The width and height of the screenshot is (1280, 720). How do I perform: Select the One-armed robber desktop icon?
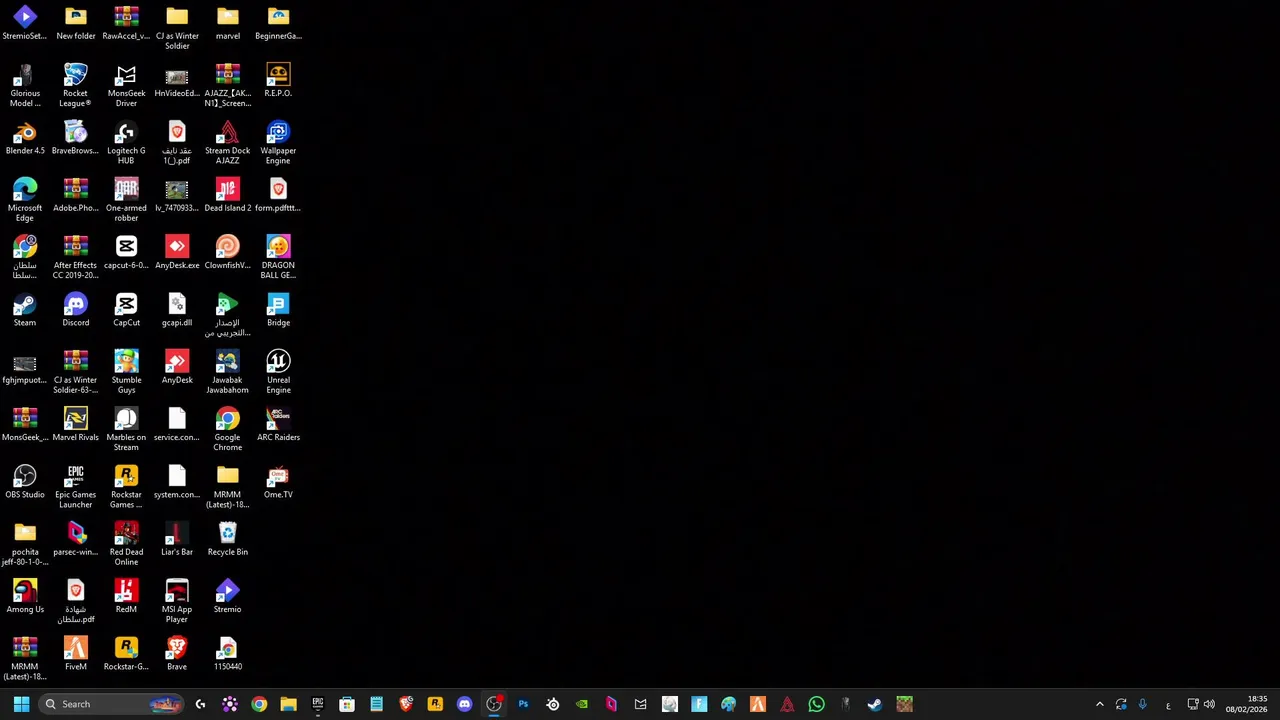(x=126, y=200)
